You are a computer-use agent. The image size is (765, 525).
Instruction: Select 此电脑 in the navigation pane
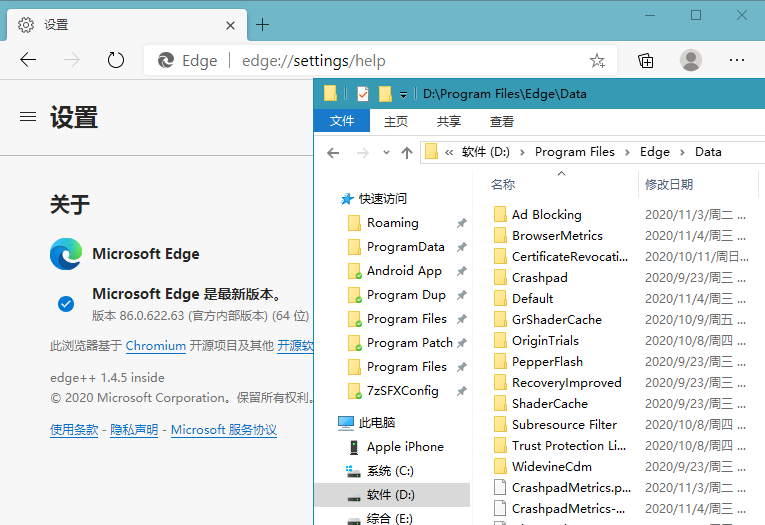[x=377, y=423]
